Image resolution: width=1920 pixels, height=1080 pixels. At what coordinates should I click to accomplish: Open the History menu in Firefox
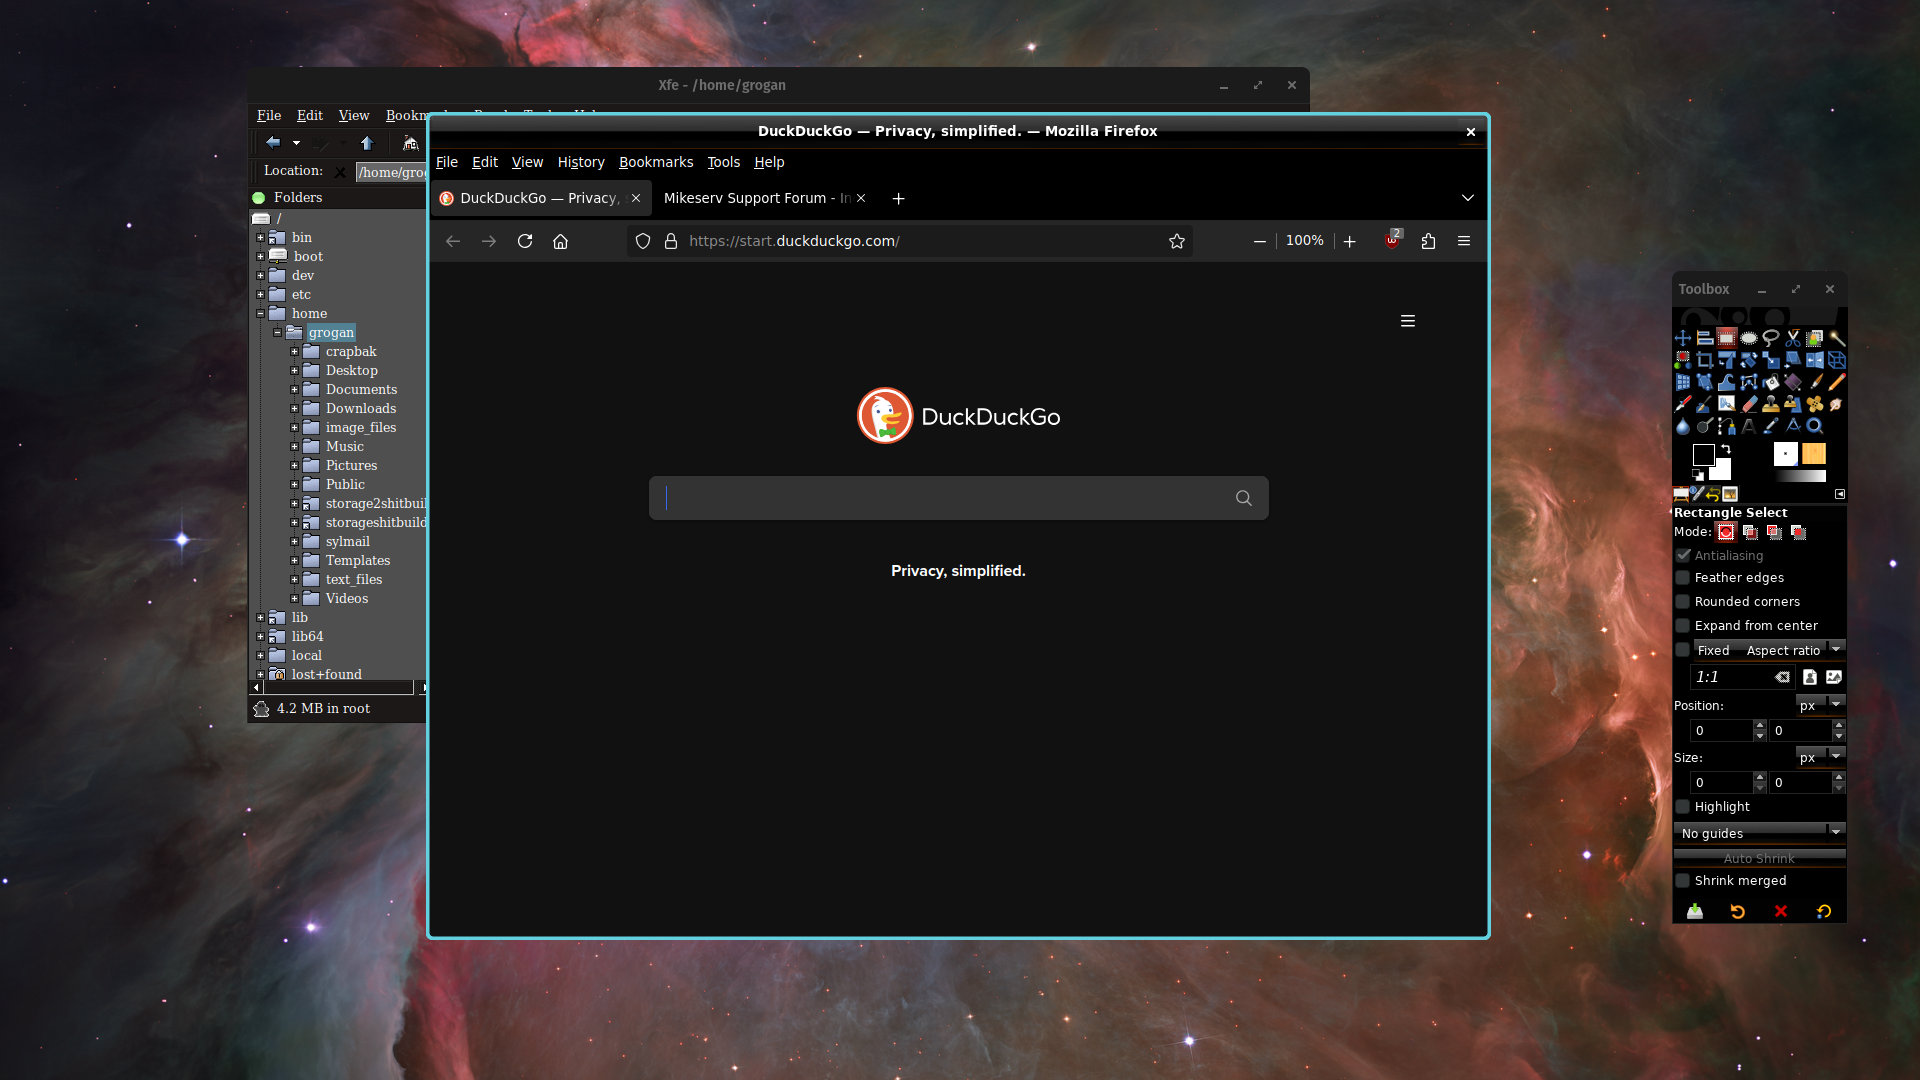(581, 162)
